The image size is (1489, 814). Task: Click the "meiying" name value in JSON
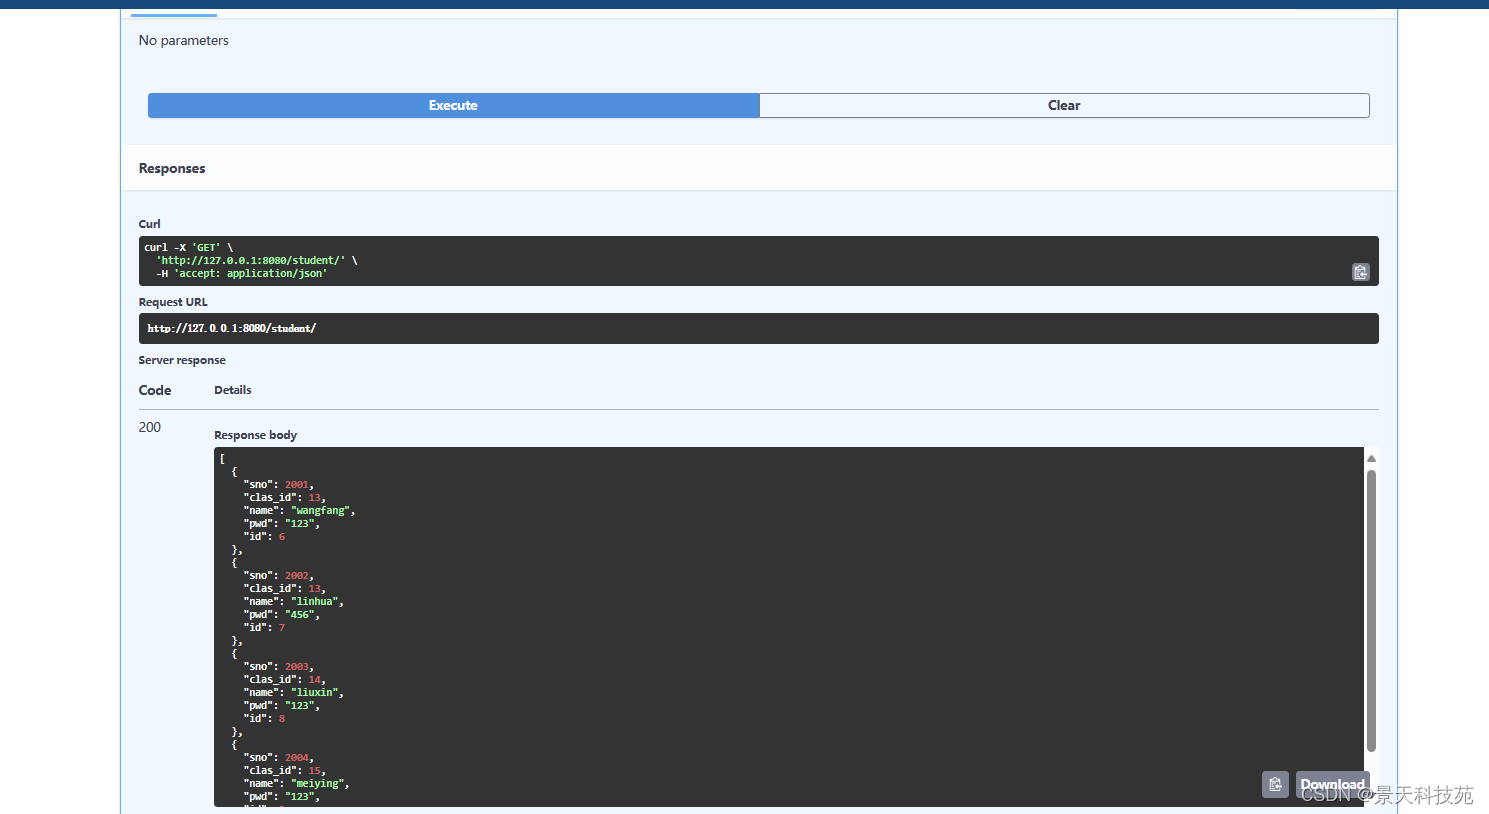click(317, 783)
